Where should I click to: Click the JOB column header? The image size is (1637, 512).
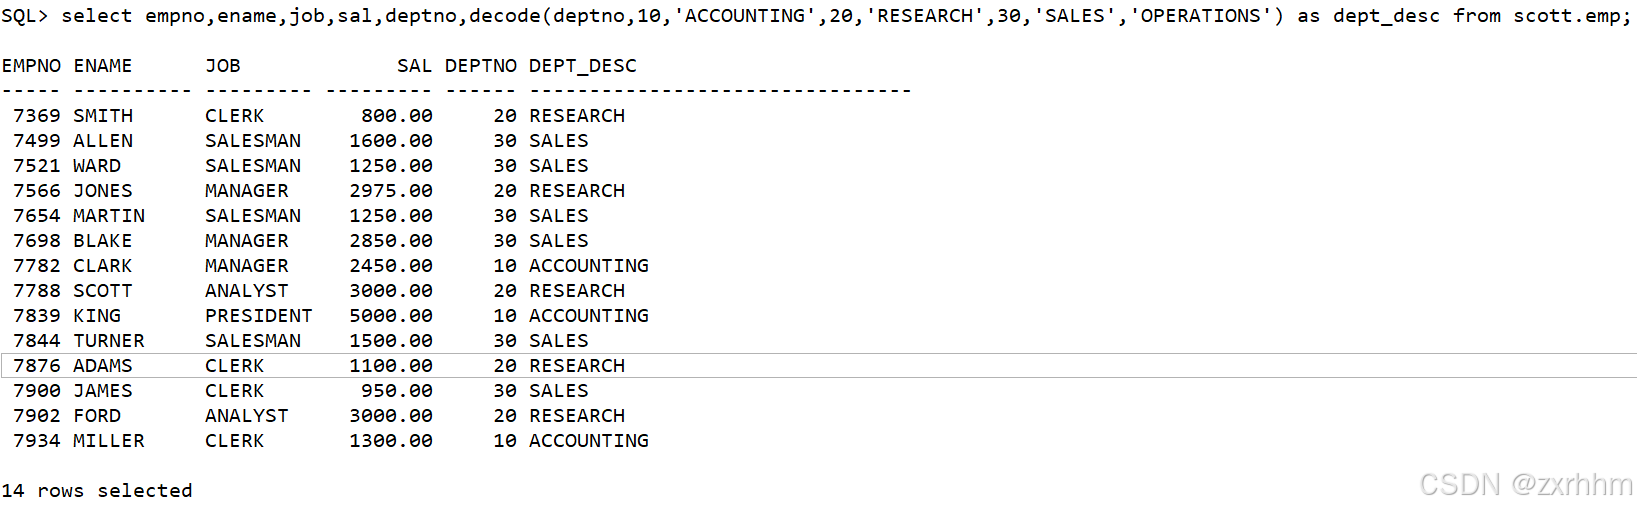coord(223,66)
